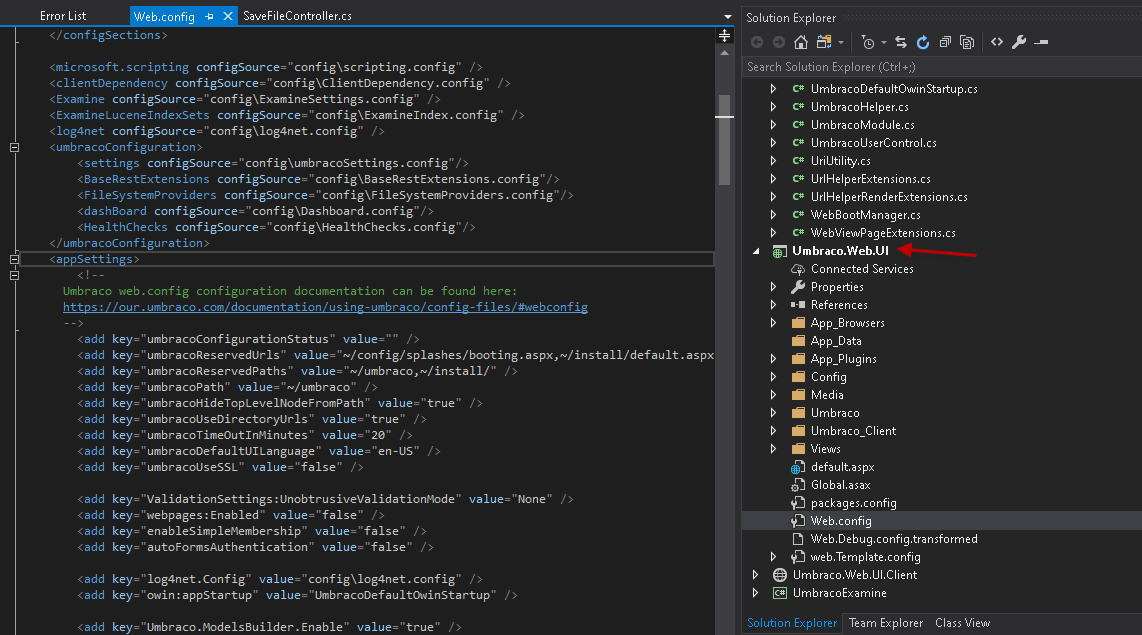Image resolution: width=1142 pixels, height=635 pixels.
Task: Click the C# icon of UmbracoModule.cs
Action: click(798, 125)
